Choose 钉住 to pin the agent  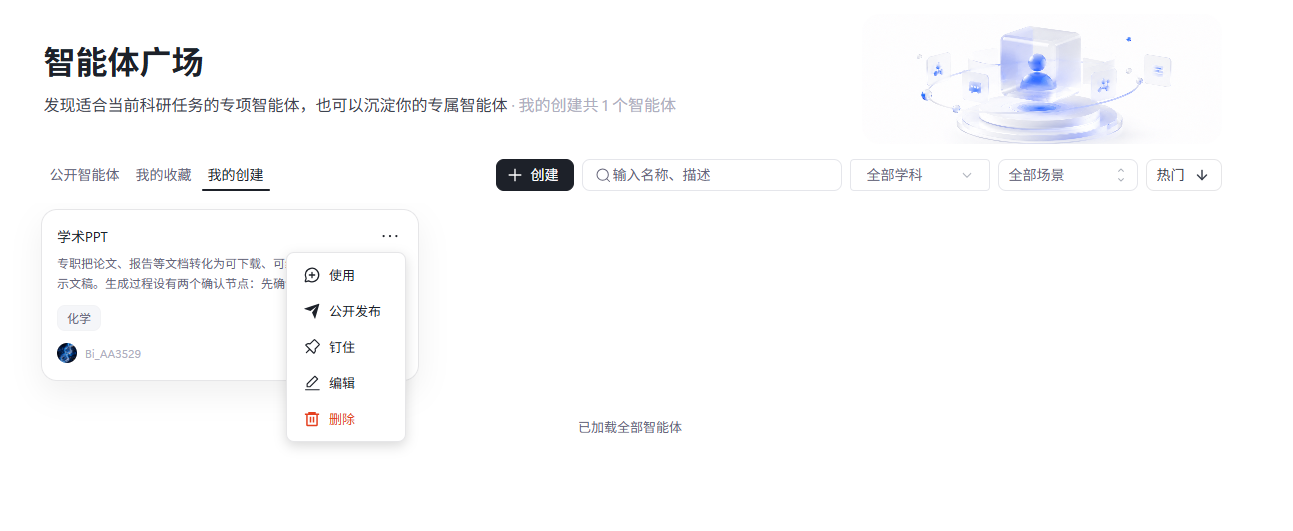(x=346, y=347)
